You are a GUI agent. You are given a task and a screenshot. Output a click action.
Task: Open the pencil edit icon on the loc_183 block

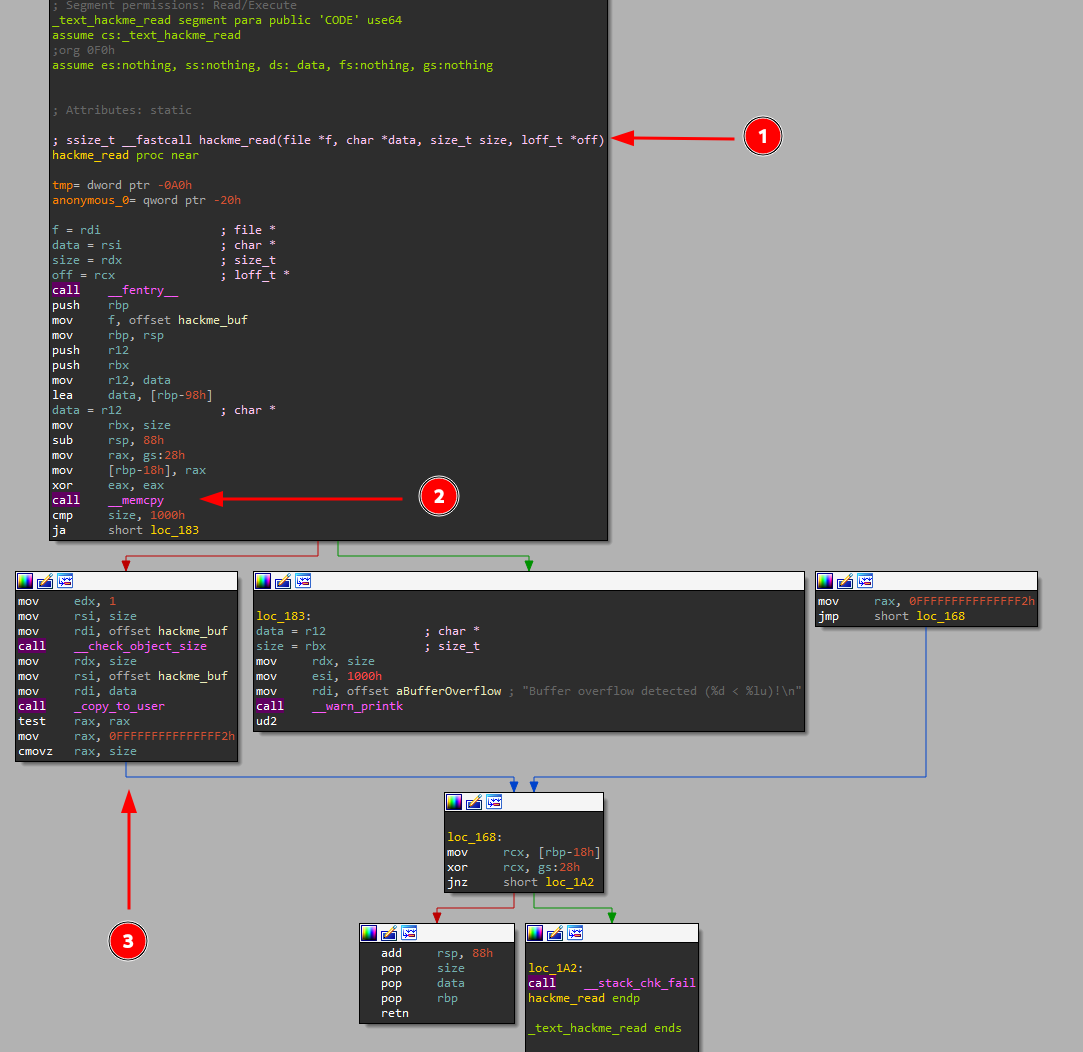284,580
